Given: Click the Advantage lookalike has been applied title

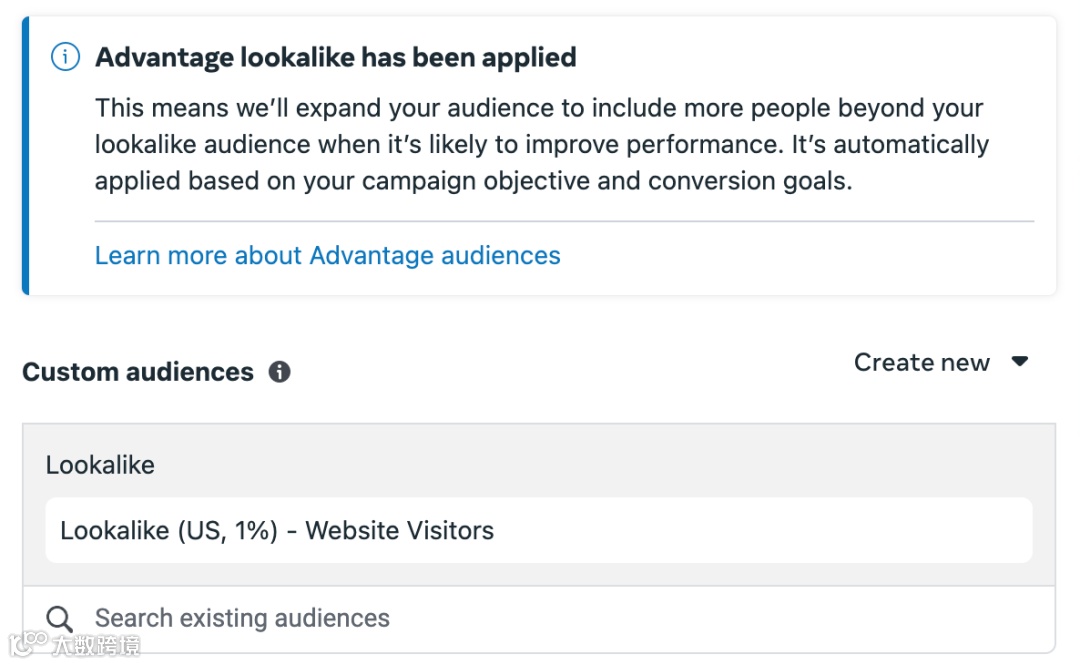Looking at the screenshot, I should pyautogui.click(x=335, y=57).
